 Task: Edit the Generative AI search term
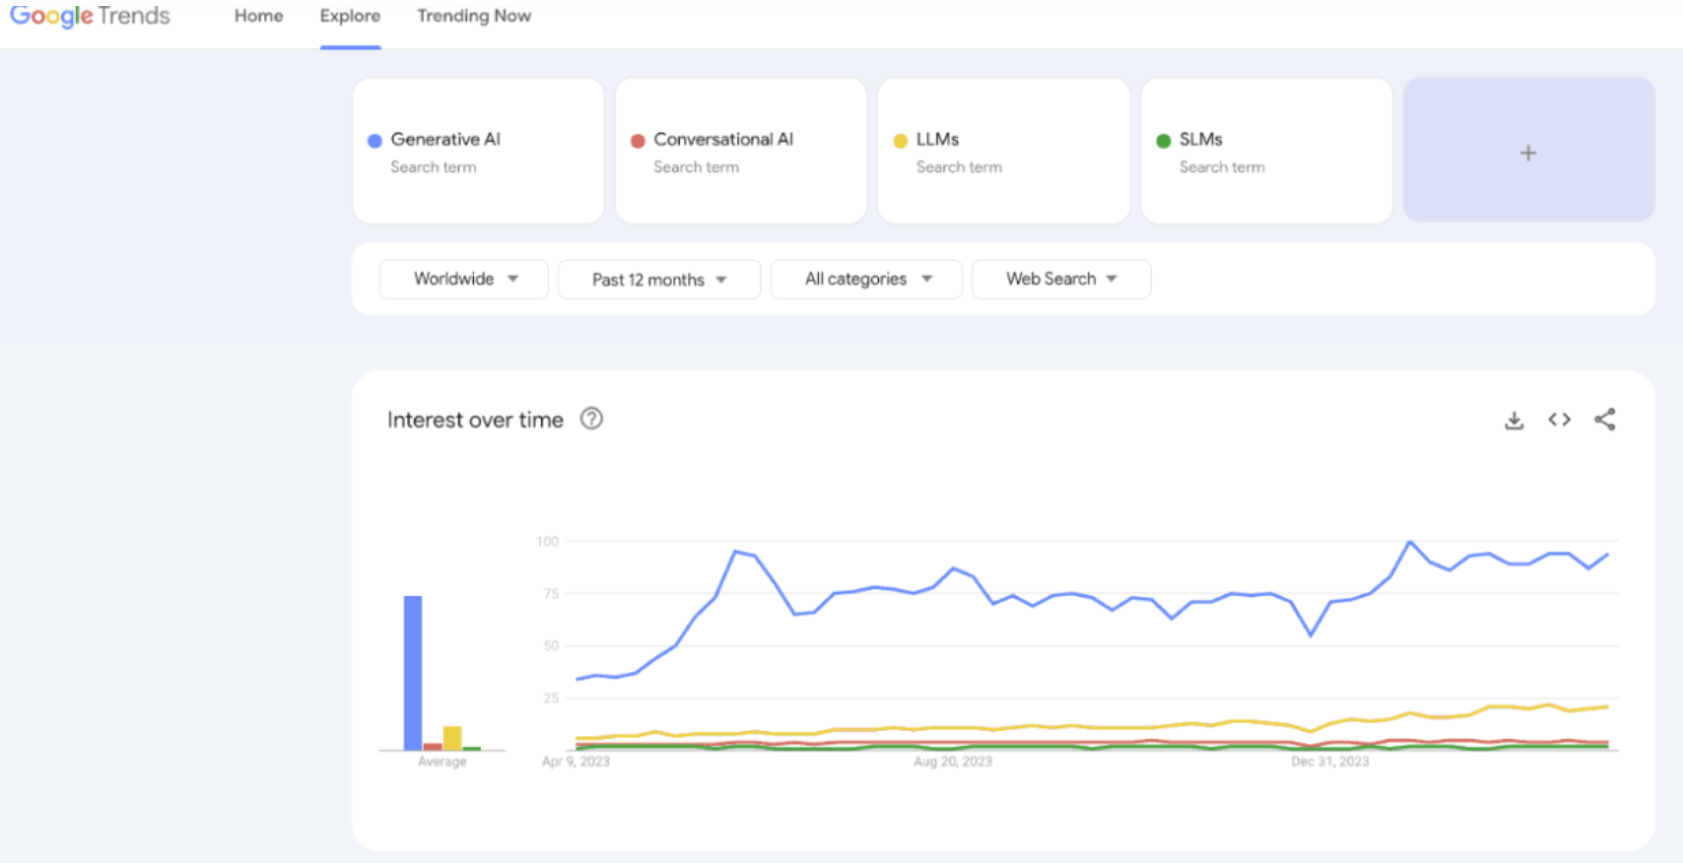[446, 139]
